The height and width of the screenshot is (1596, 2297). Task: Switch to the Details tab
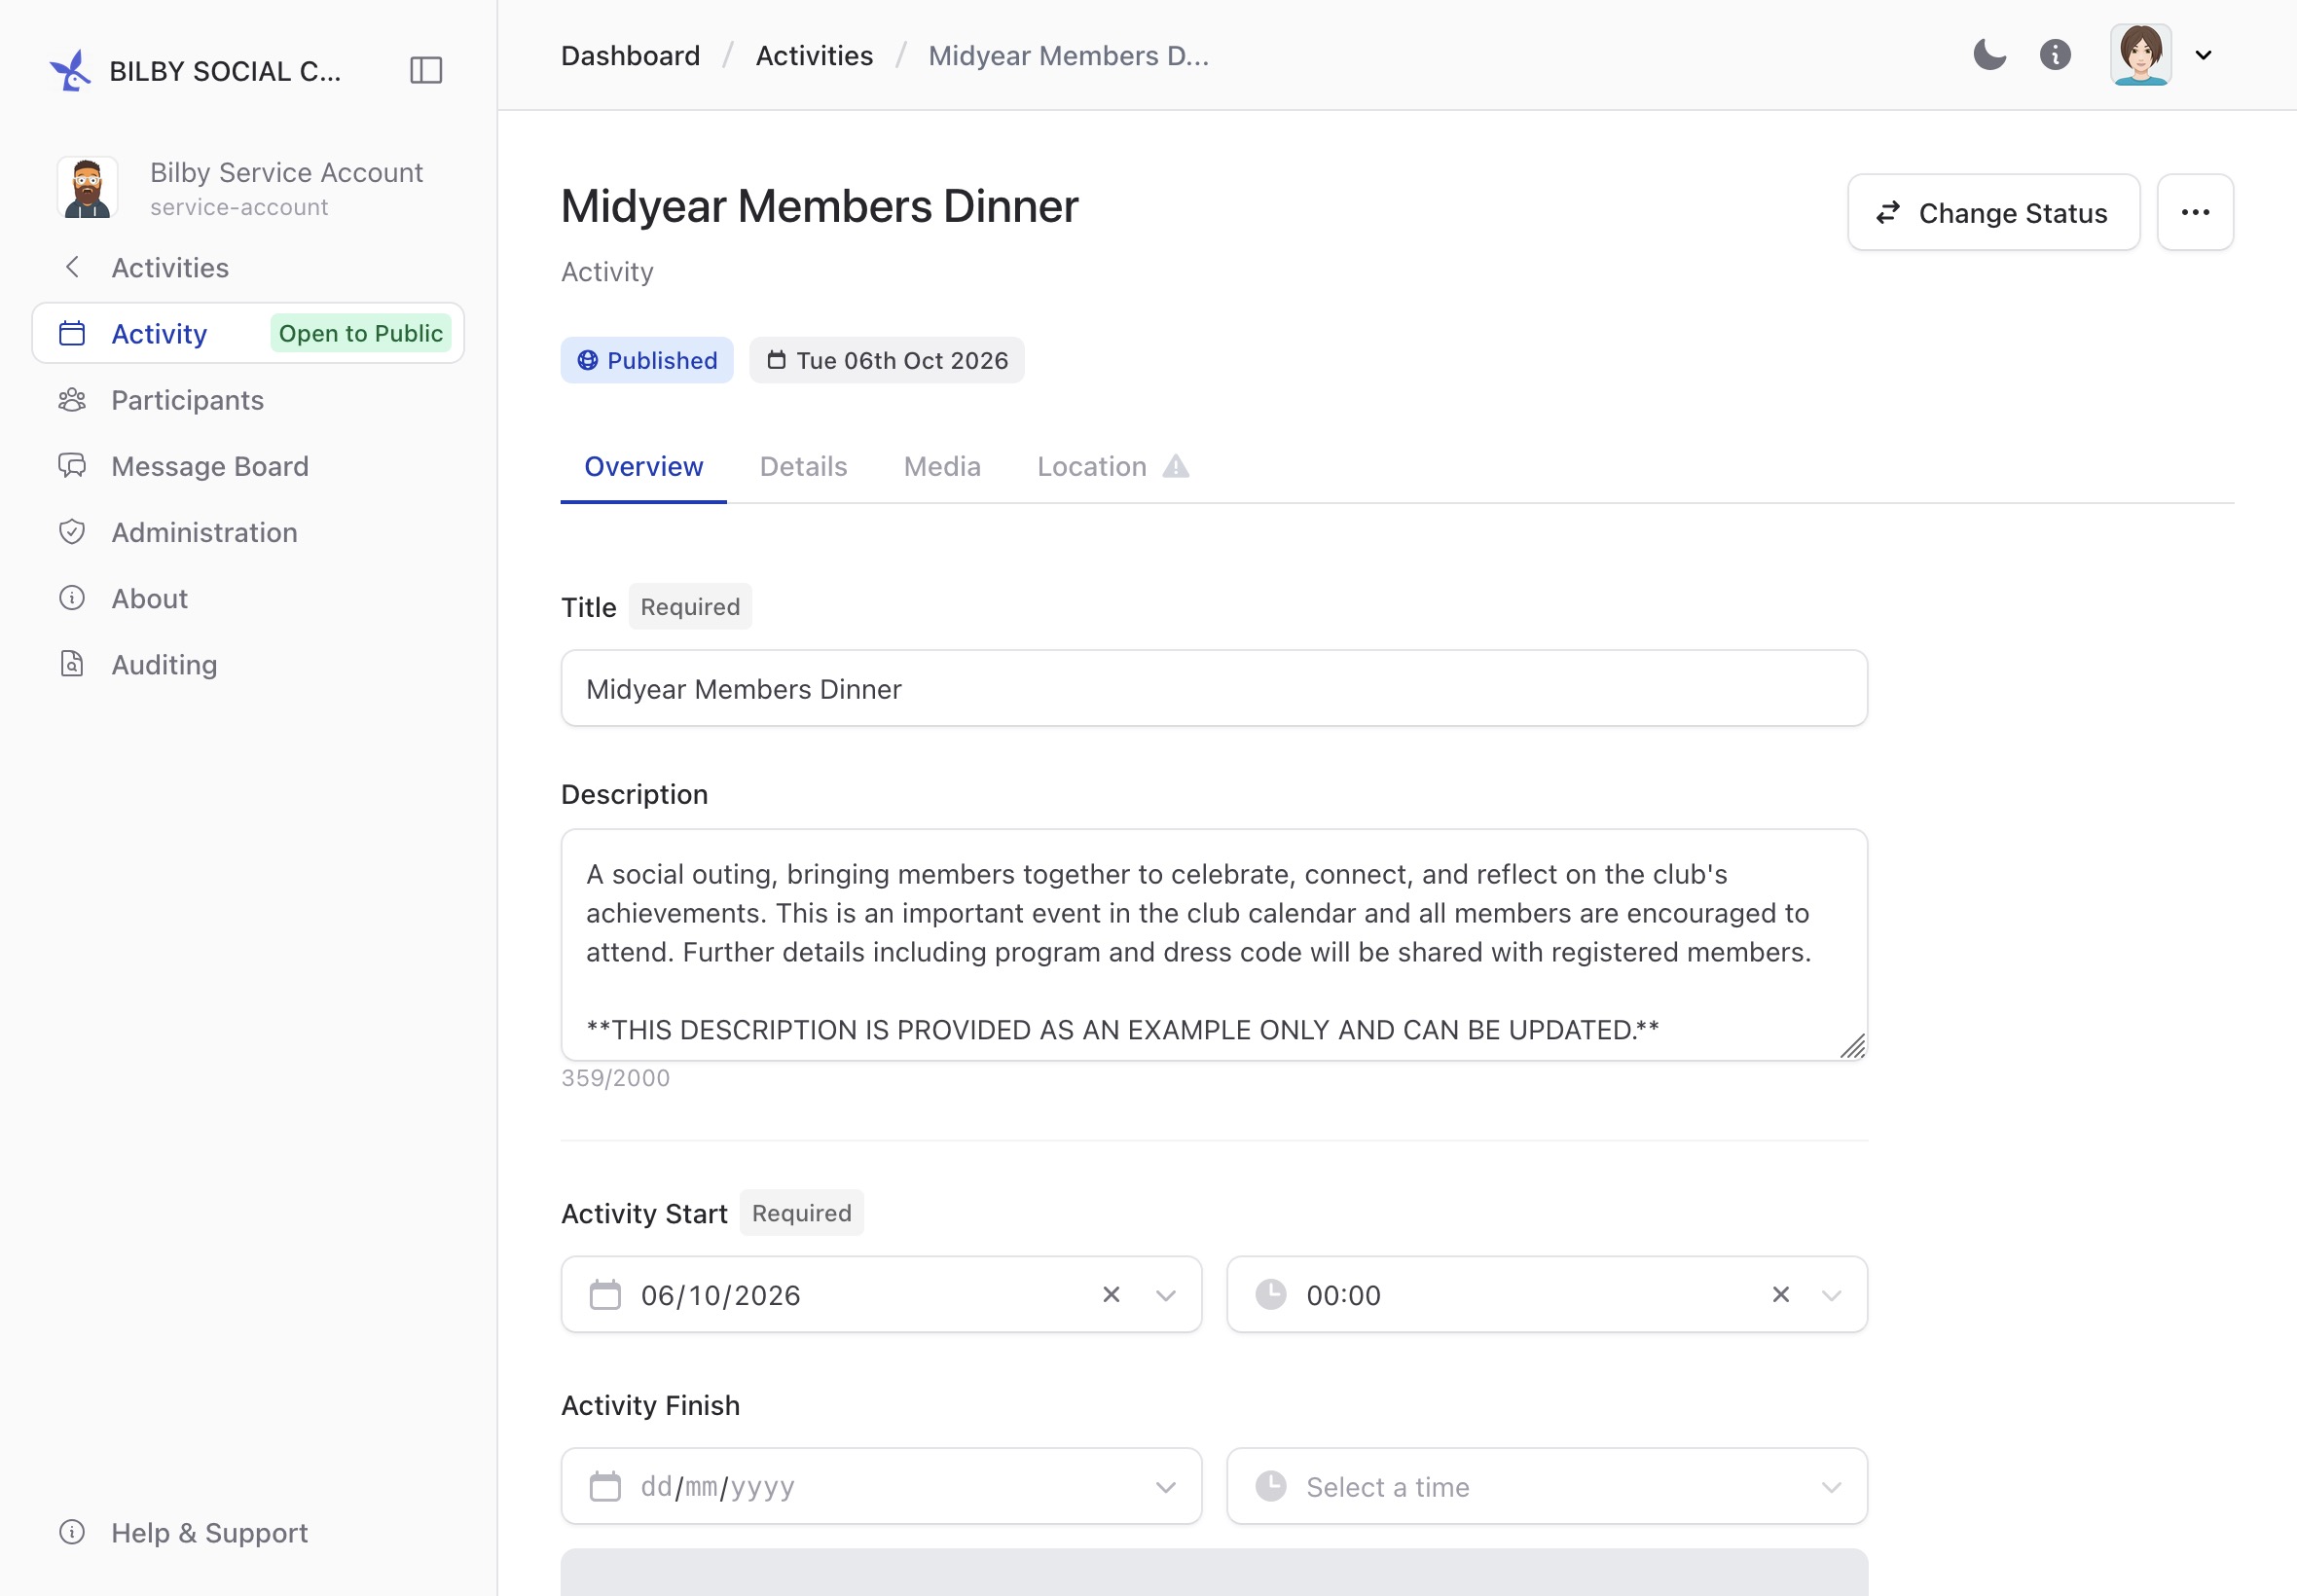(x=803, y=466)
